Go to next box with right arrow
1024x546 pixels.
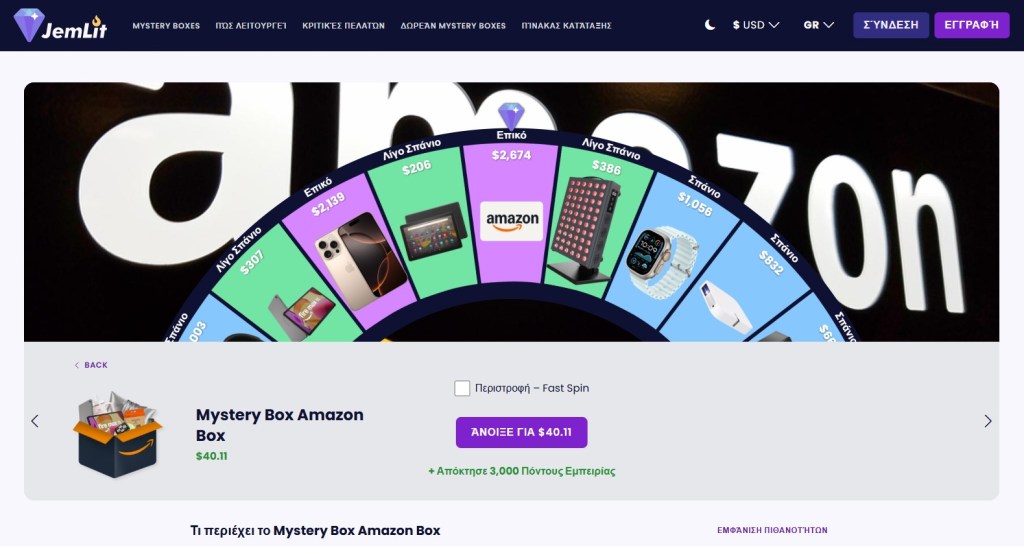(x=987, y=421)
